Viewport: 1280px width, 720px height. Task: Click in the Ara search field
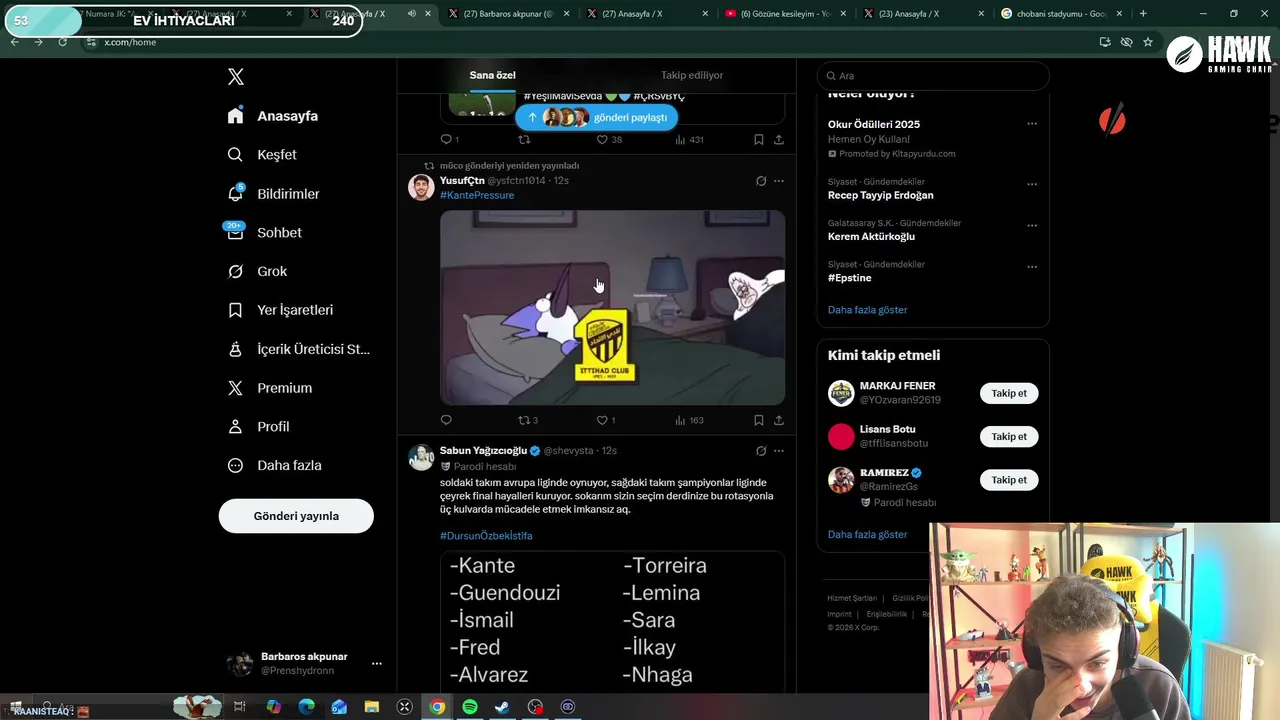[933, 76]
